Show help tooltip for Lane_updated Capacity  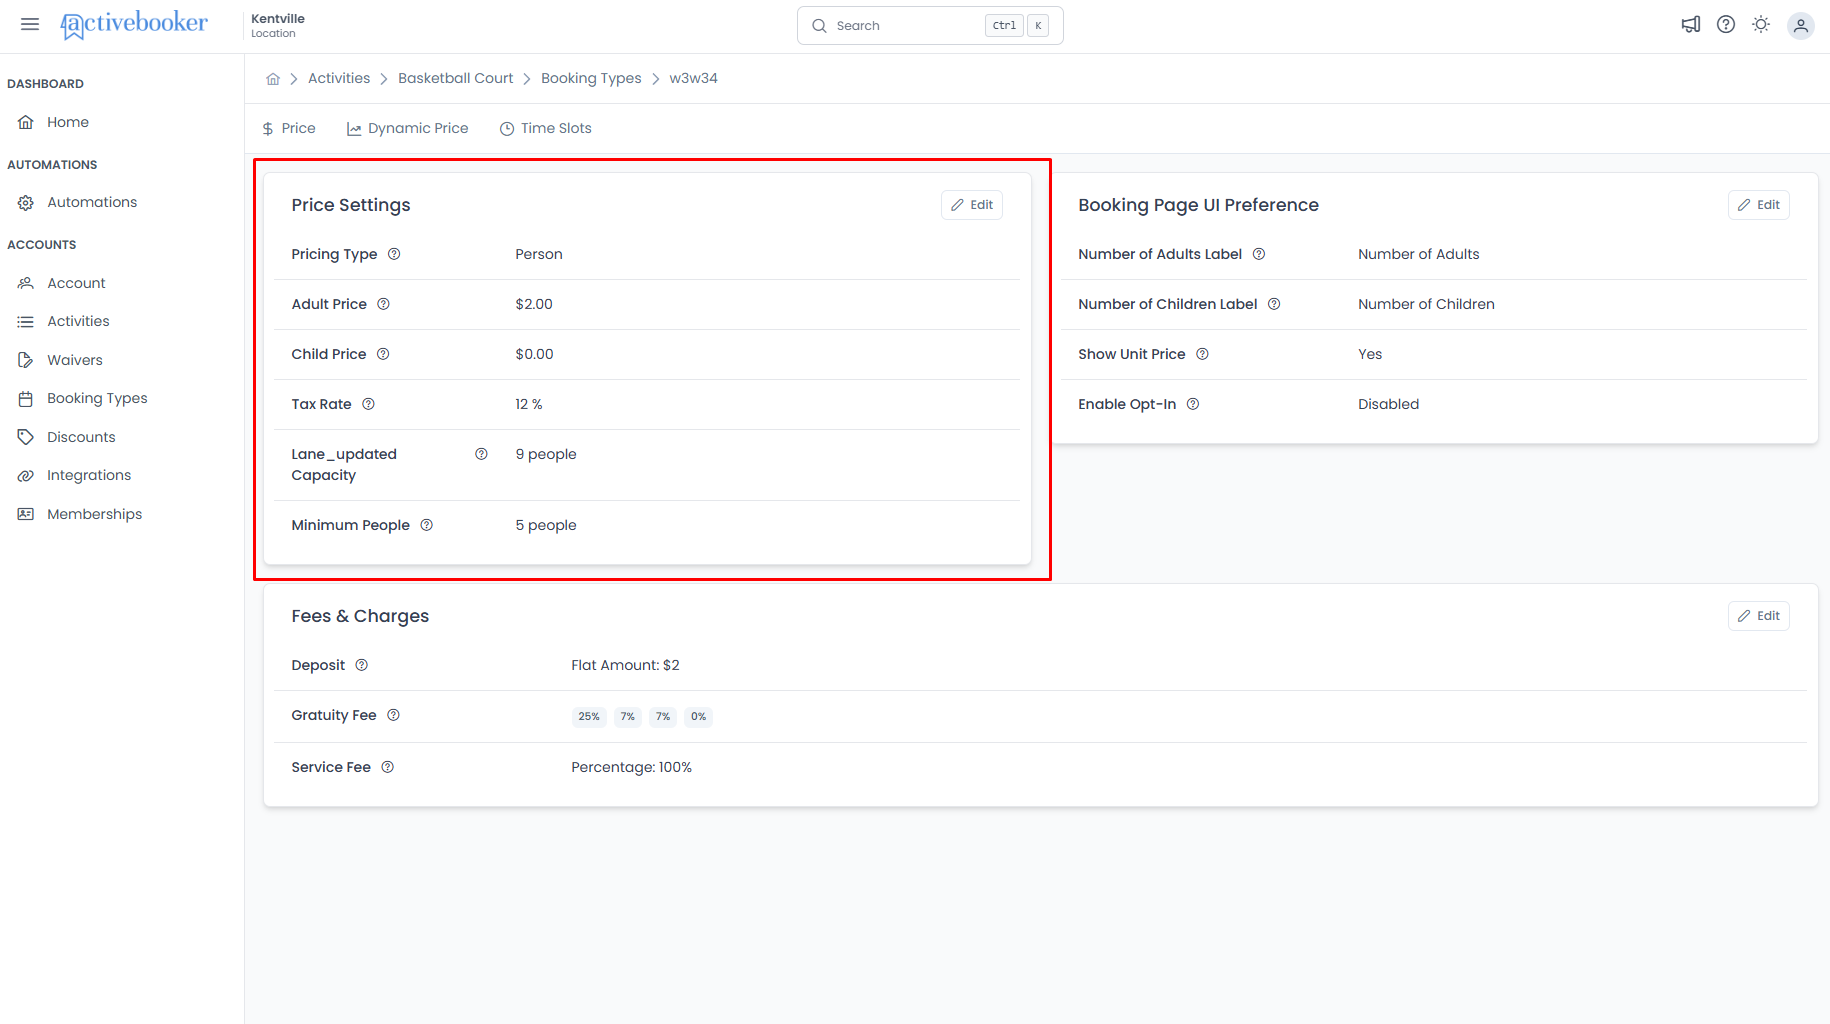point(481,454)
